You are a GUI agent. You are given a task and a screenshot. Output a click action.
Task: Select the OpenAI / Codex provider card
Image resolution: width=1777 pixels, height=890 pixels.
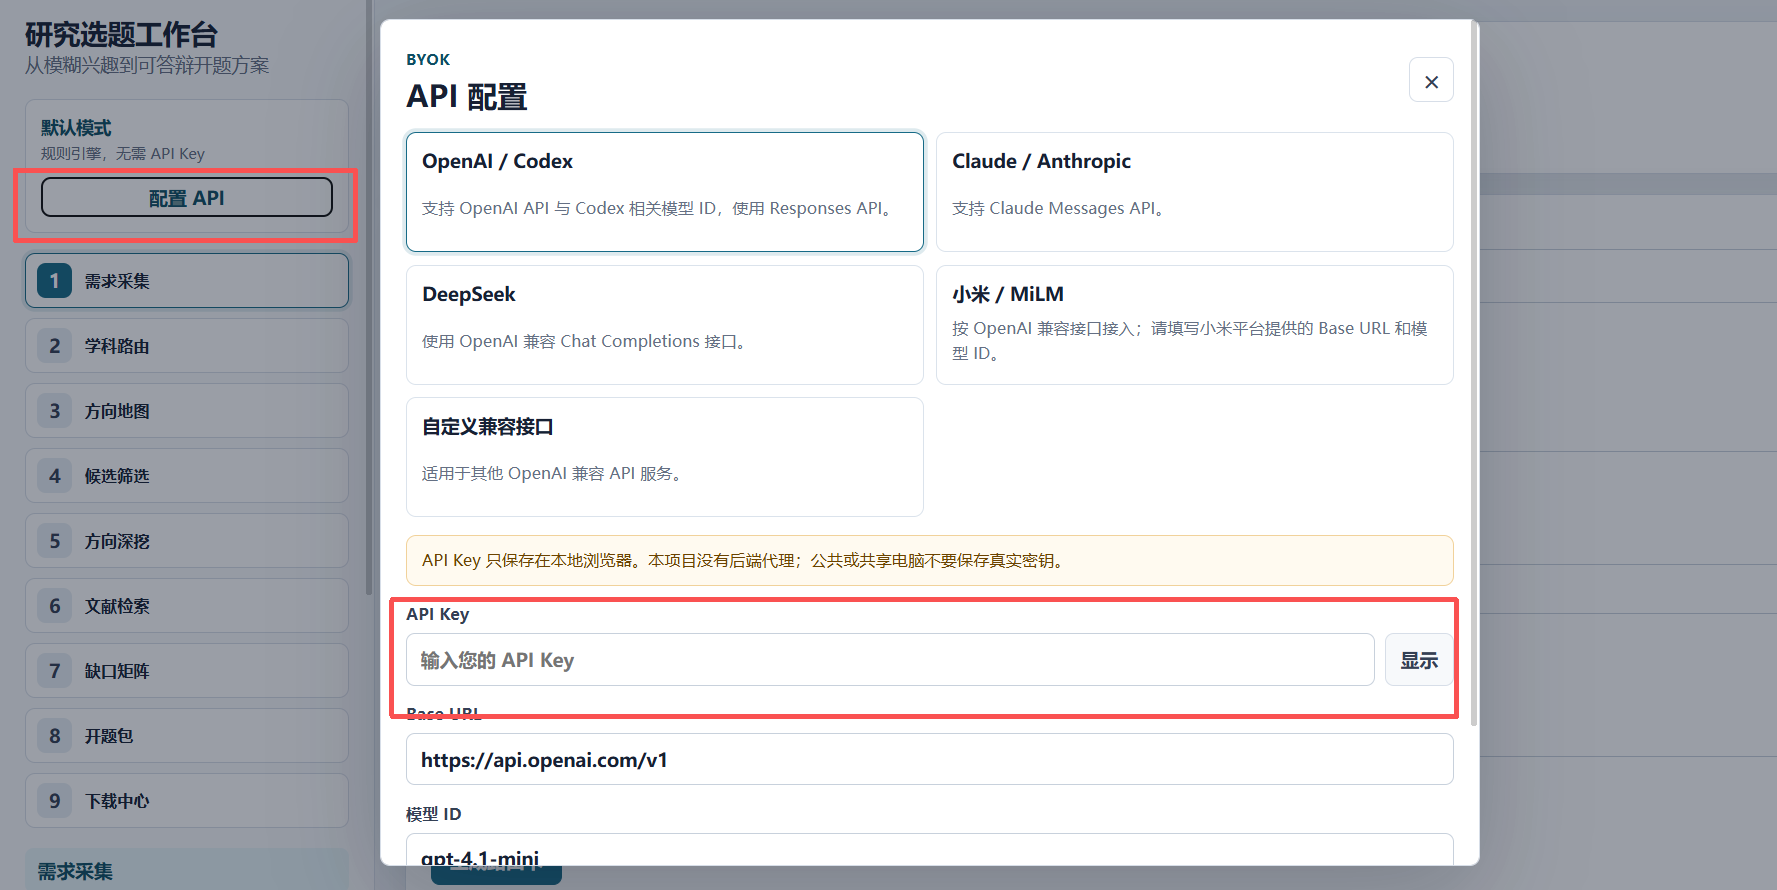tap(665, 192)
